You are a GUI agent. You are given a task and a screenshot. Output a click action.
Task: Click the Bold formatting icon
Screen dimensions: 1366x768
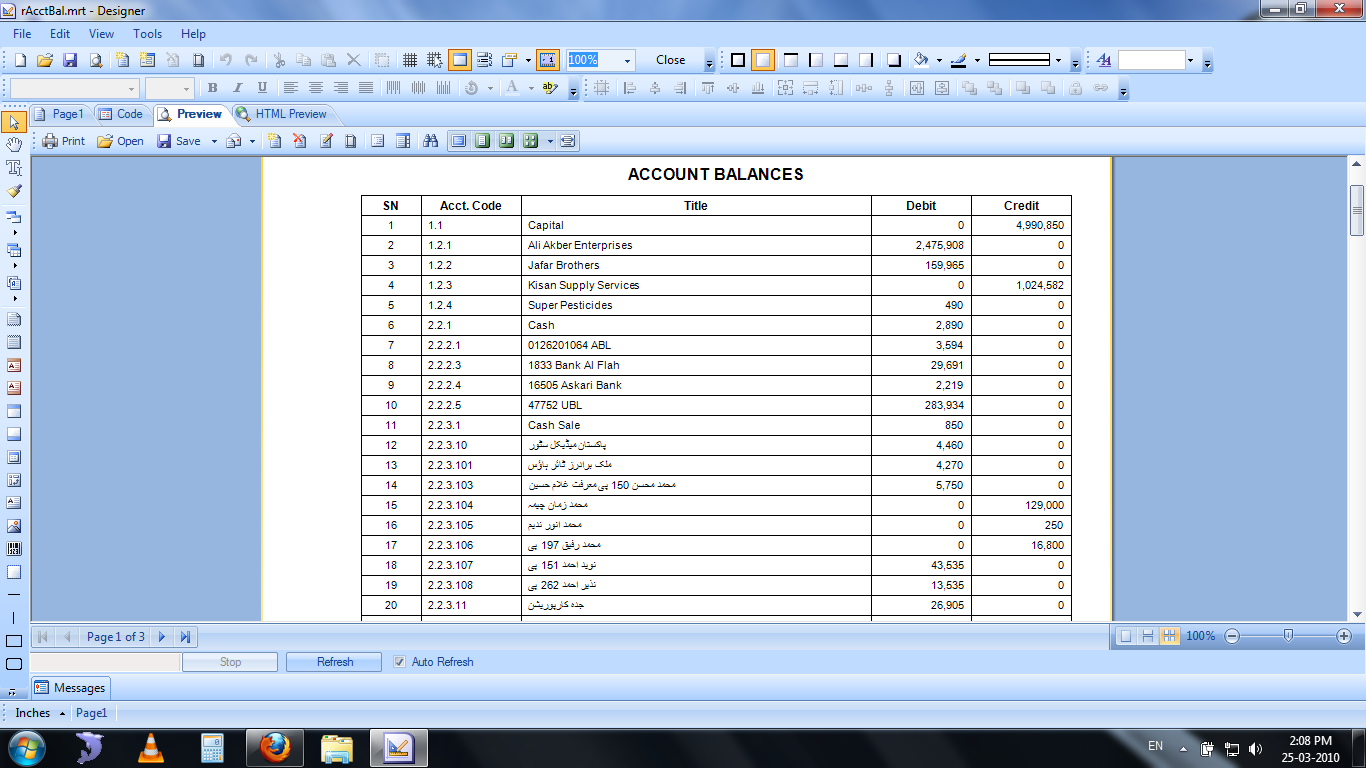tap(212, 88)
